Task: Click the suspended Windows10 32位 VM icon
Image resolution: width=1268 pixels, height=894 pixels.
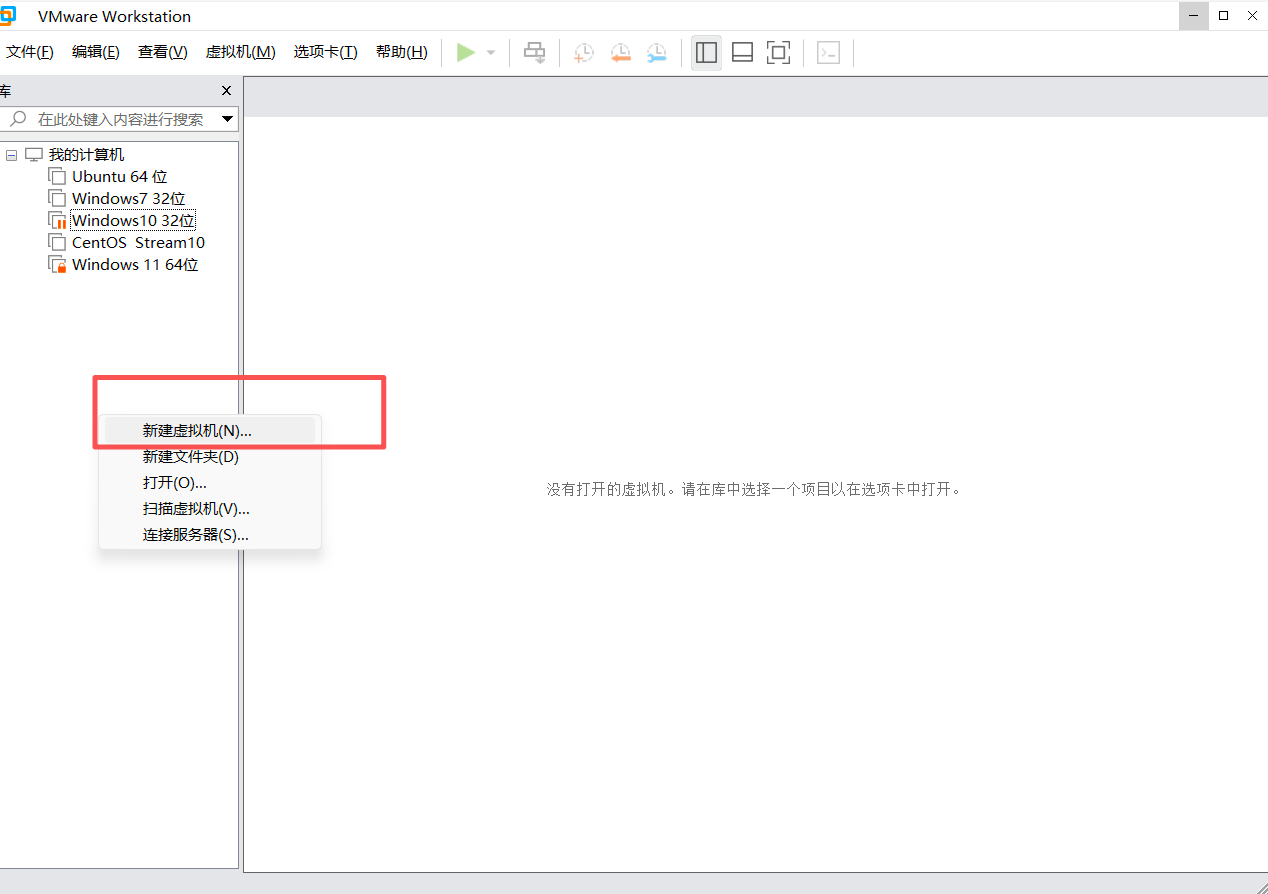Action: coord(57,221)
